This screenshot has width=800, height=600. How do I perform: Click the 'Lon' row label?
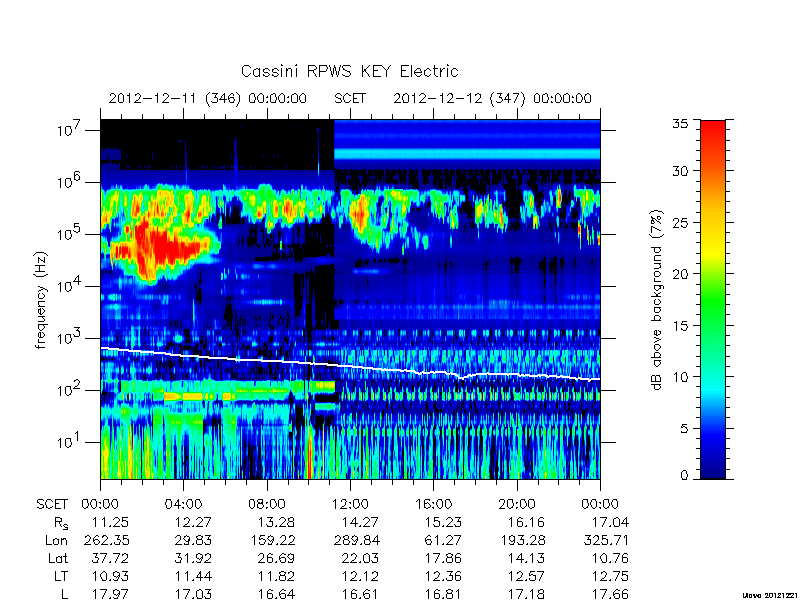[56, 540]
